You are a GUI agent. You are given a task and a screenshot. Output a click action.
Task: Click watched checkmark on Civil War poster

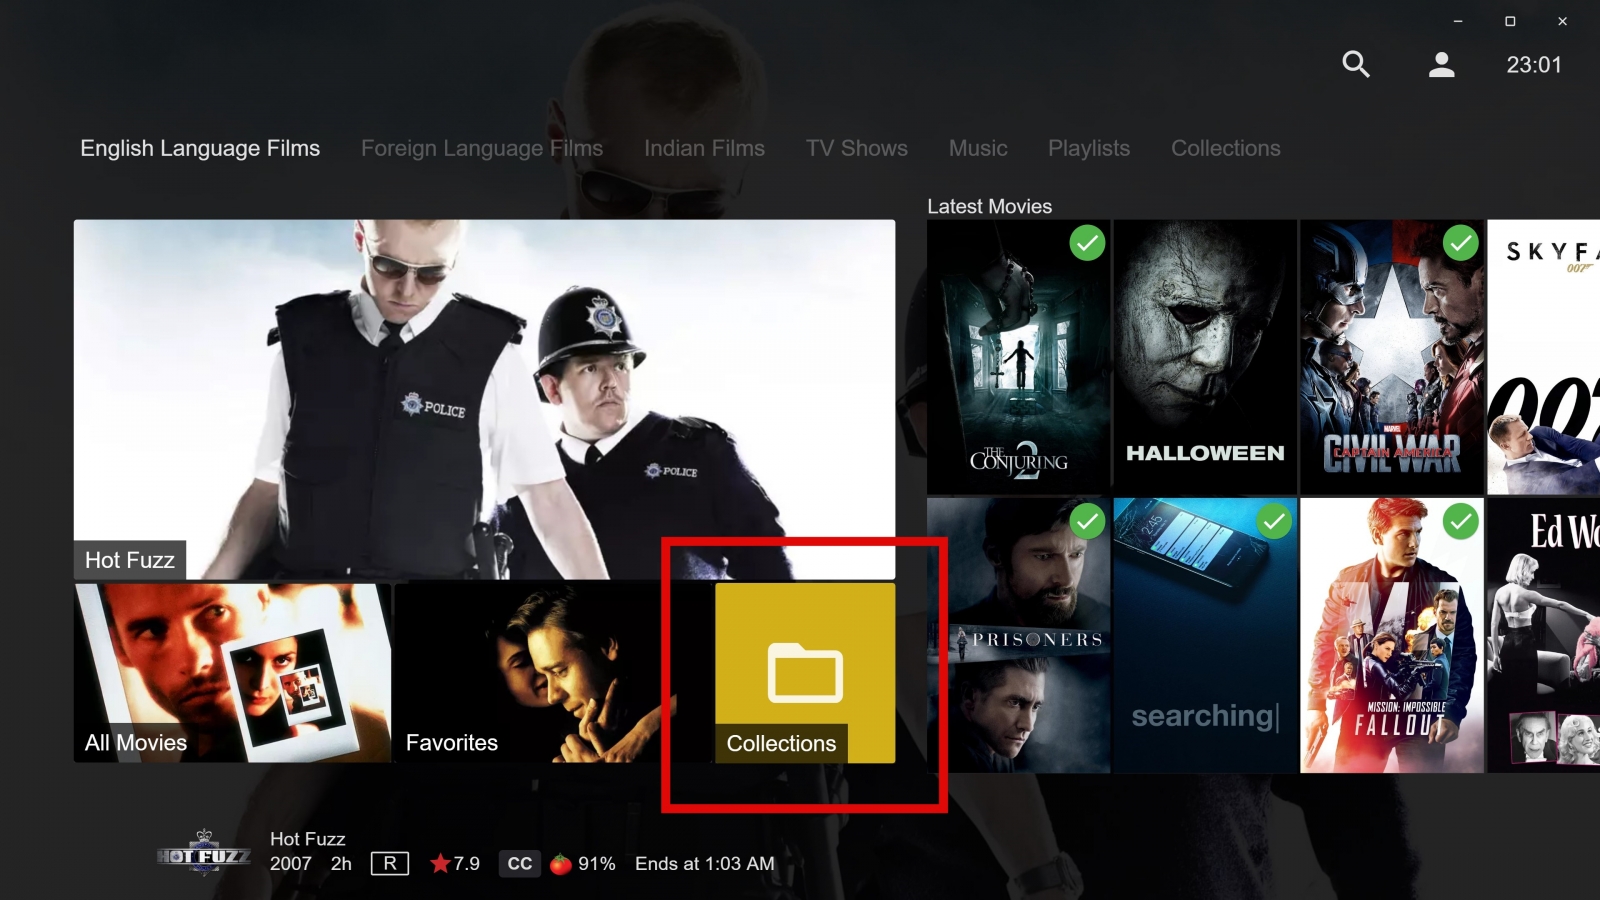point(1461,243)
